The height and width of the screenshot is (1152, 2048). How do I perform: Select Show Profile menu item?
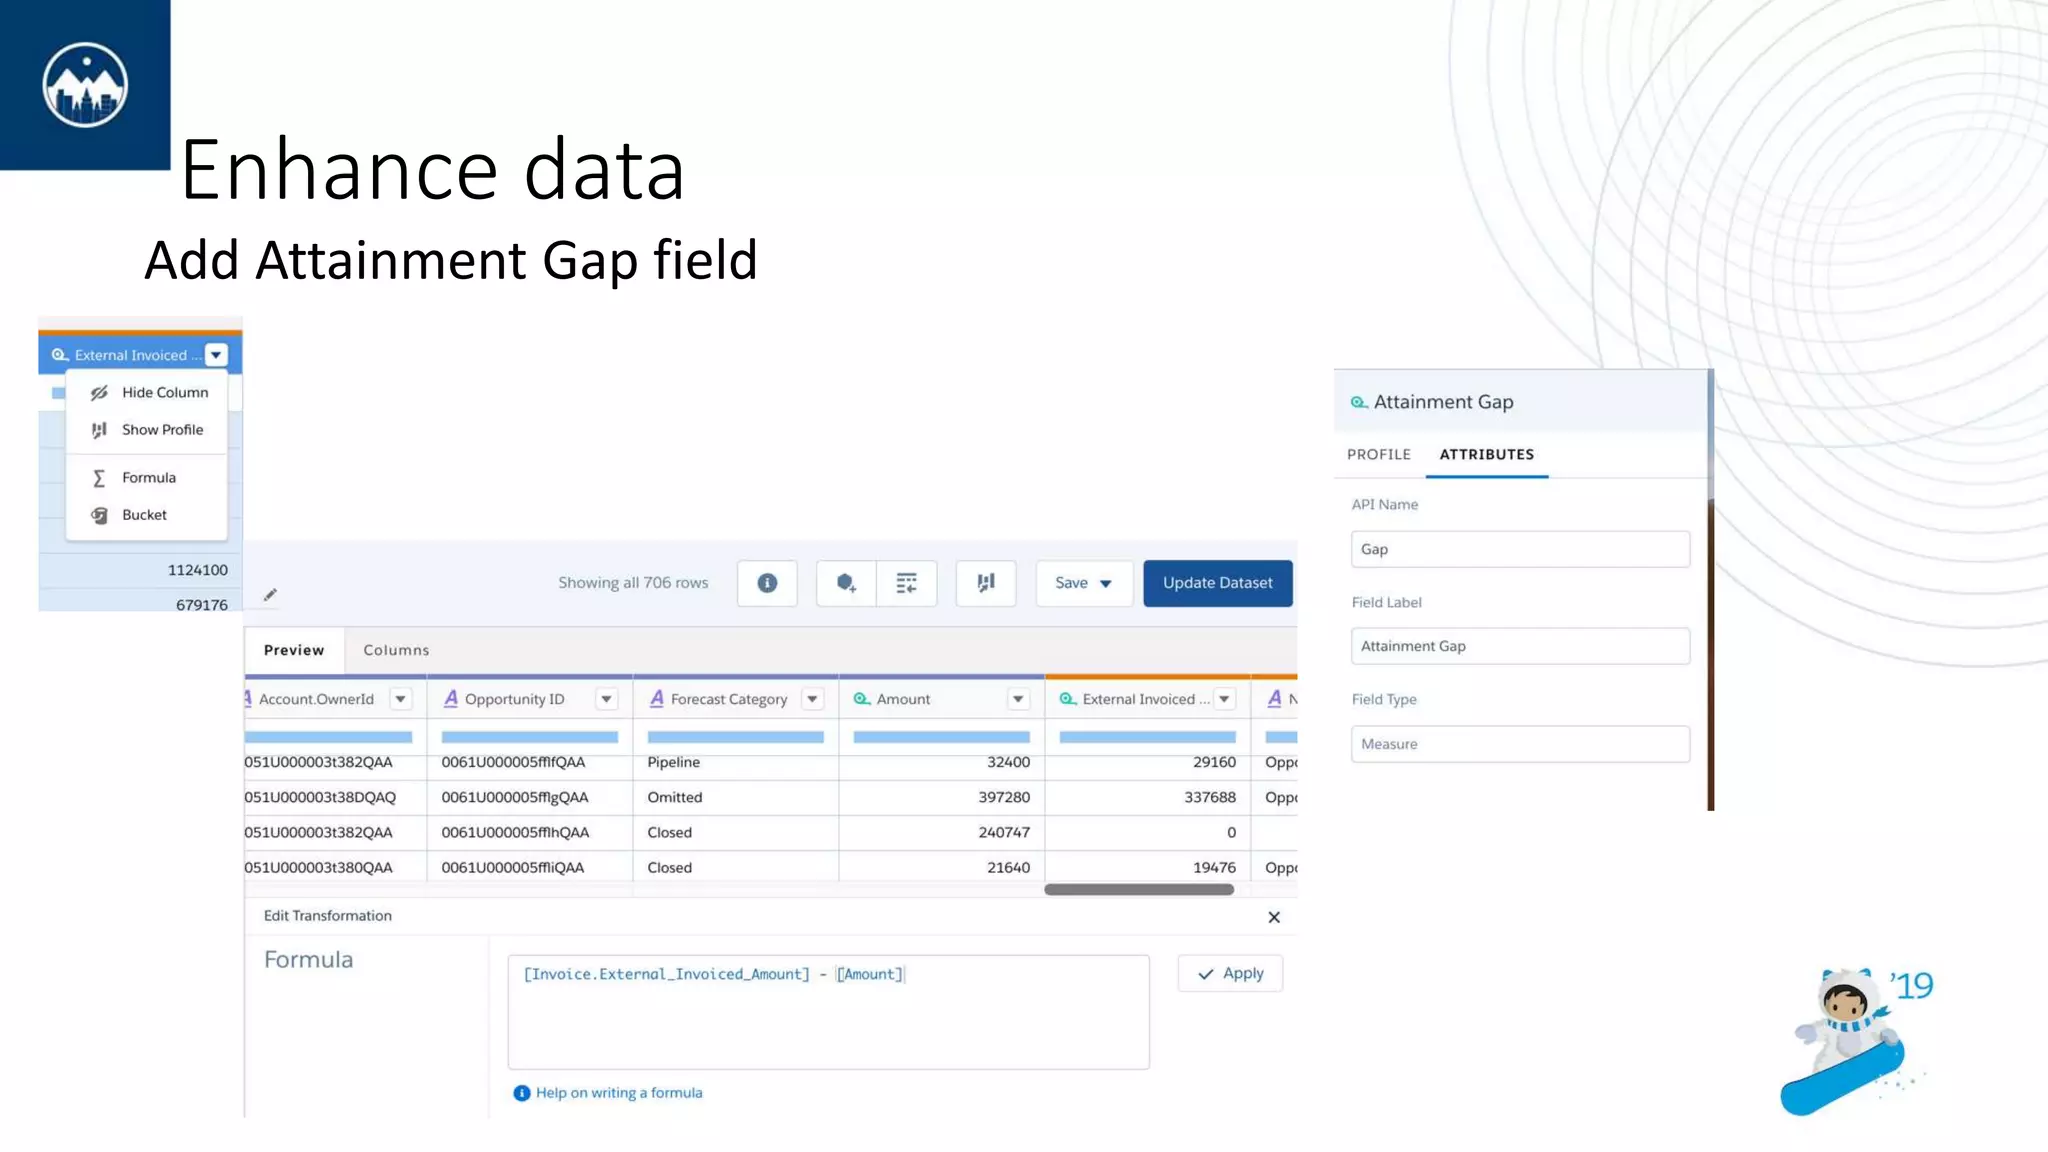(147, 430)
